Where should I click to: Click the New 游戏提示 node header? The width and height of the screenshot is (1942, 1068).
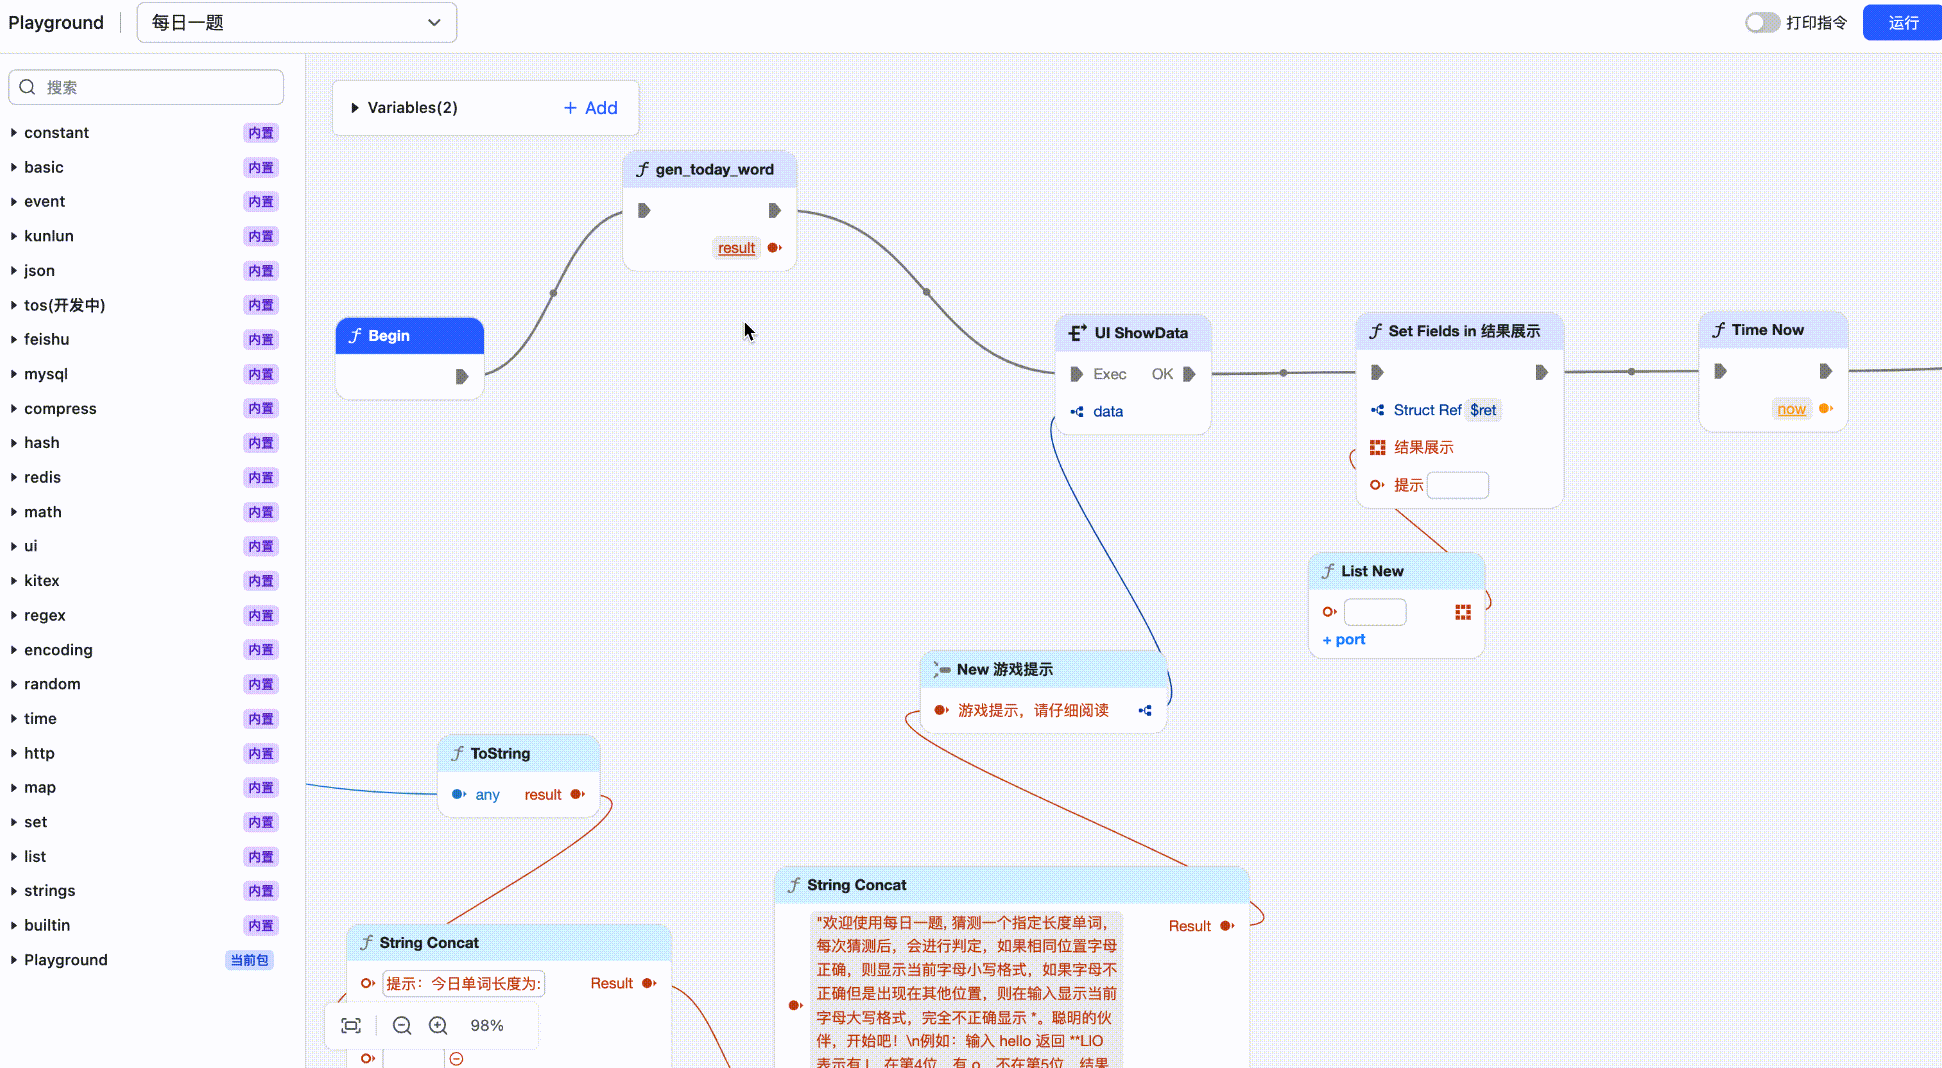[x=1043, y=670]
